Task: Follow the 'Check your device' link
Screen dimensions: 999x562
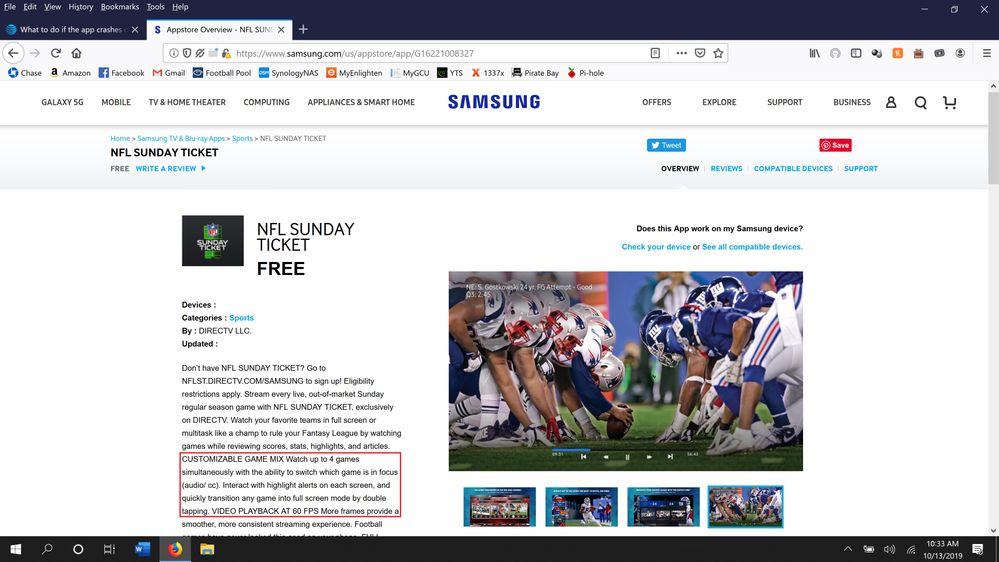Action: pyautogui.click(x=655, y=247)
